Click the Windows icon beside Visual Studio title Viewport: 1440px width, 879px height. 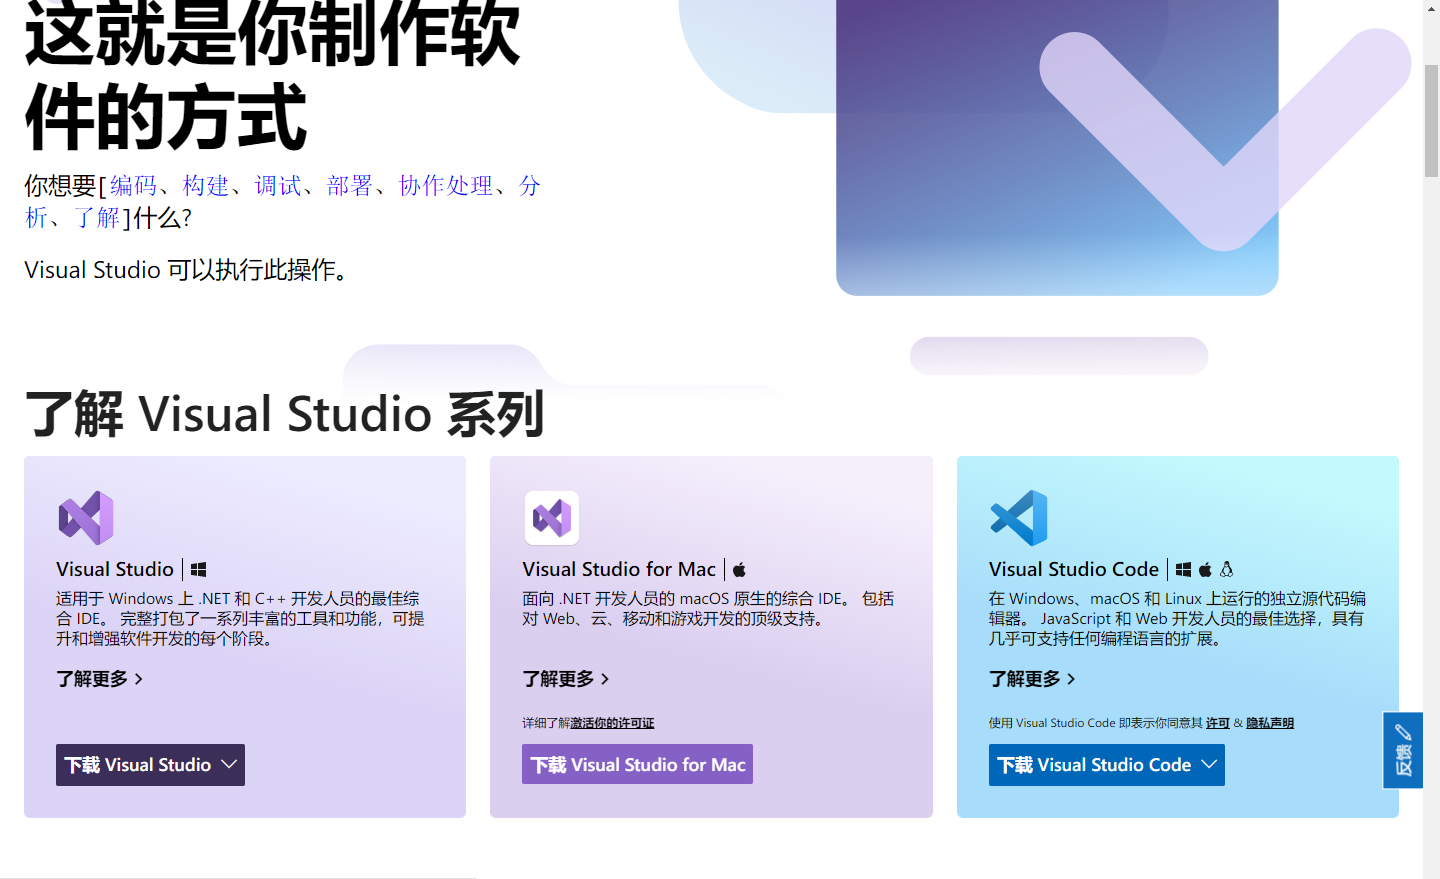click(198, 568)
